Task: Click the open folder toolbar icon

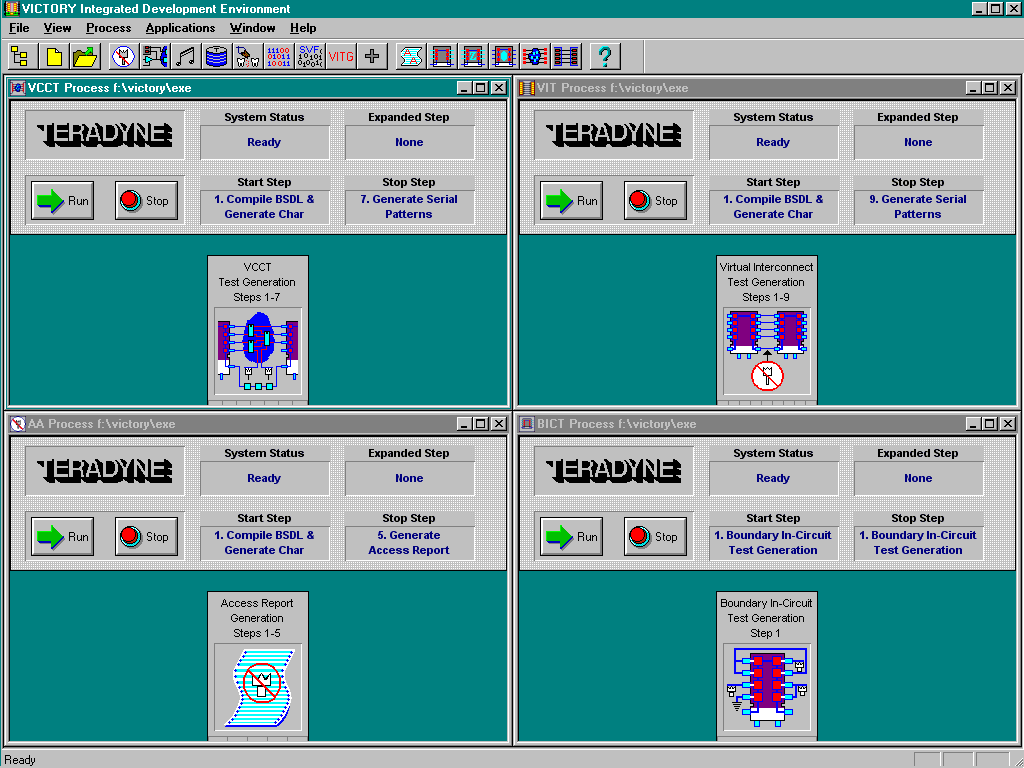Action: point(85,56)
